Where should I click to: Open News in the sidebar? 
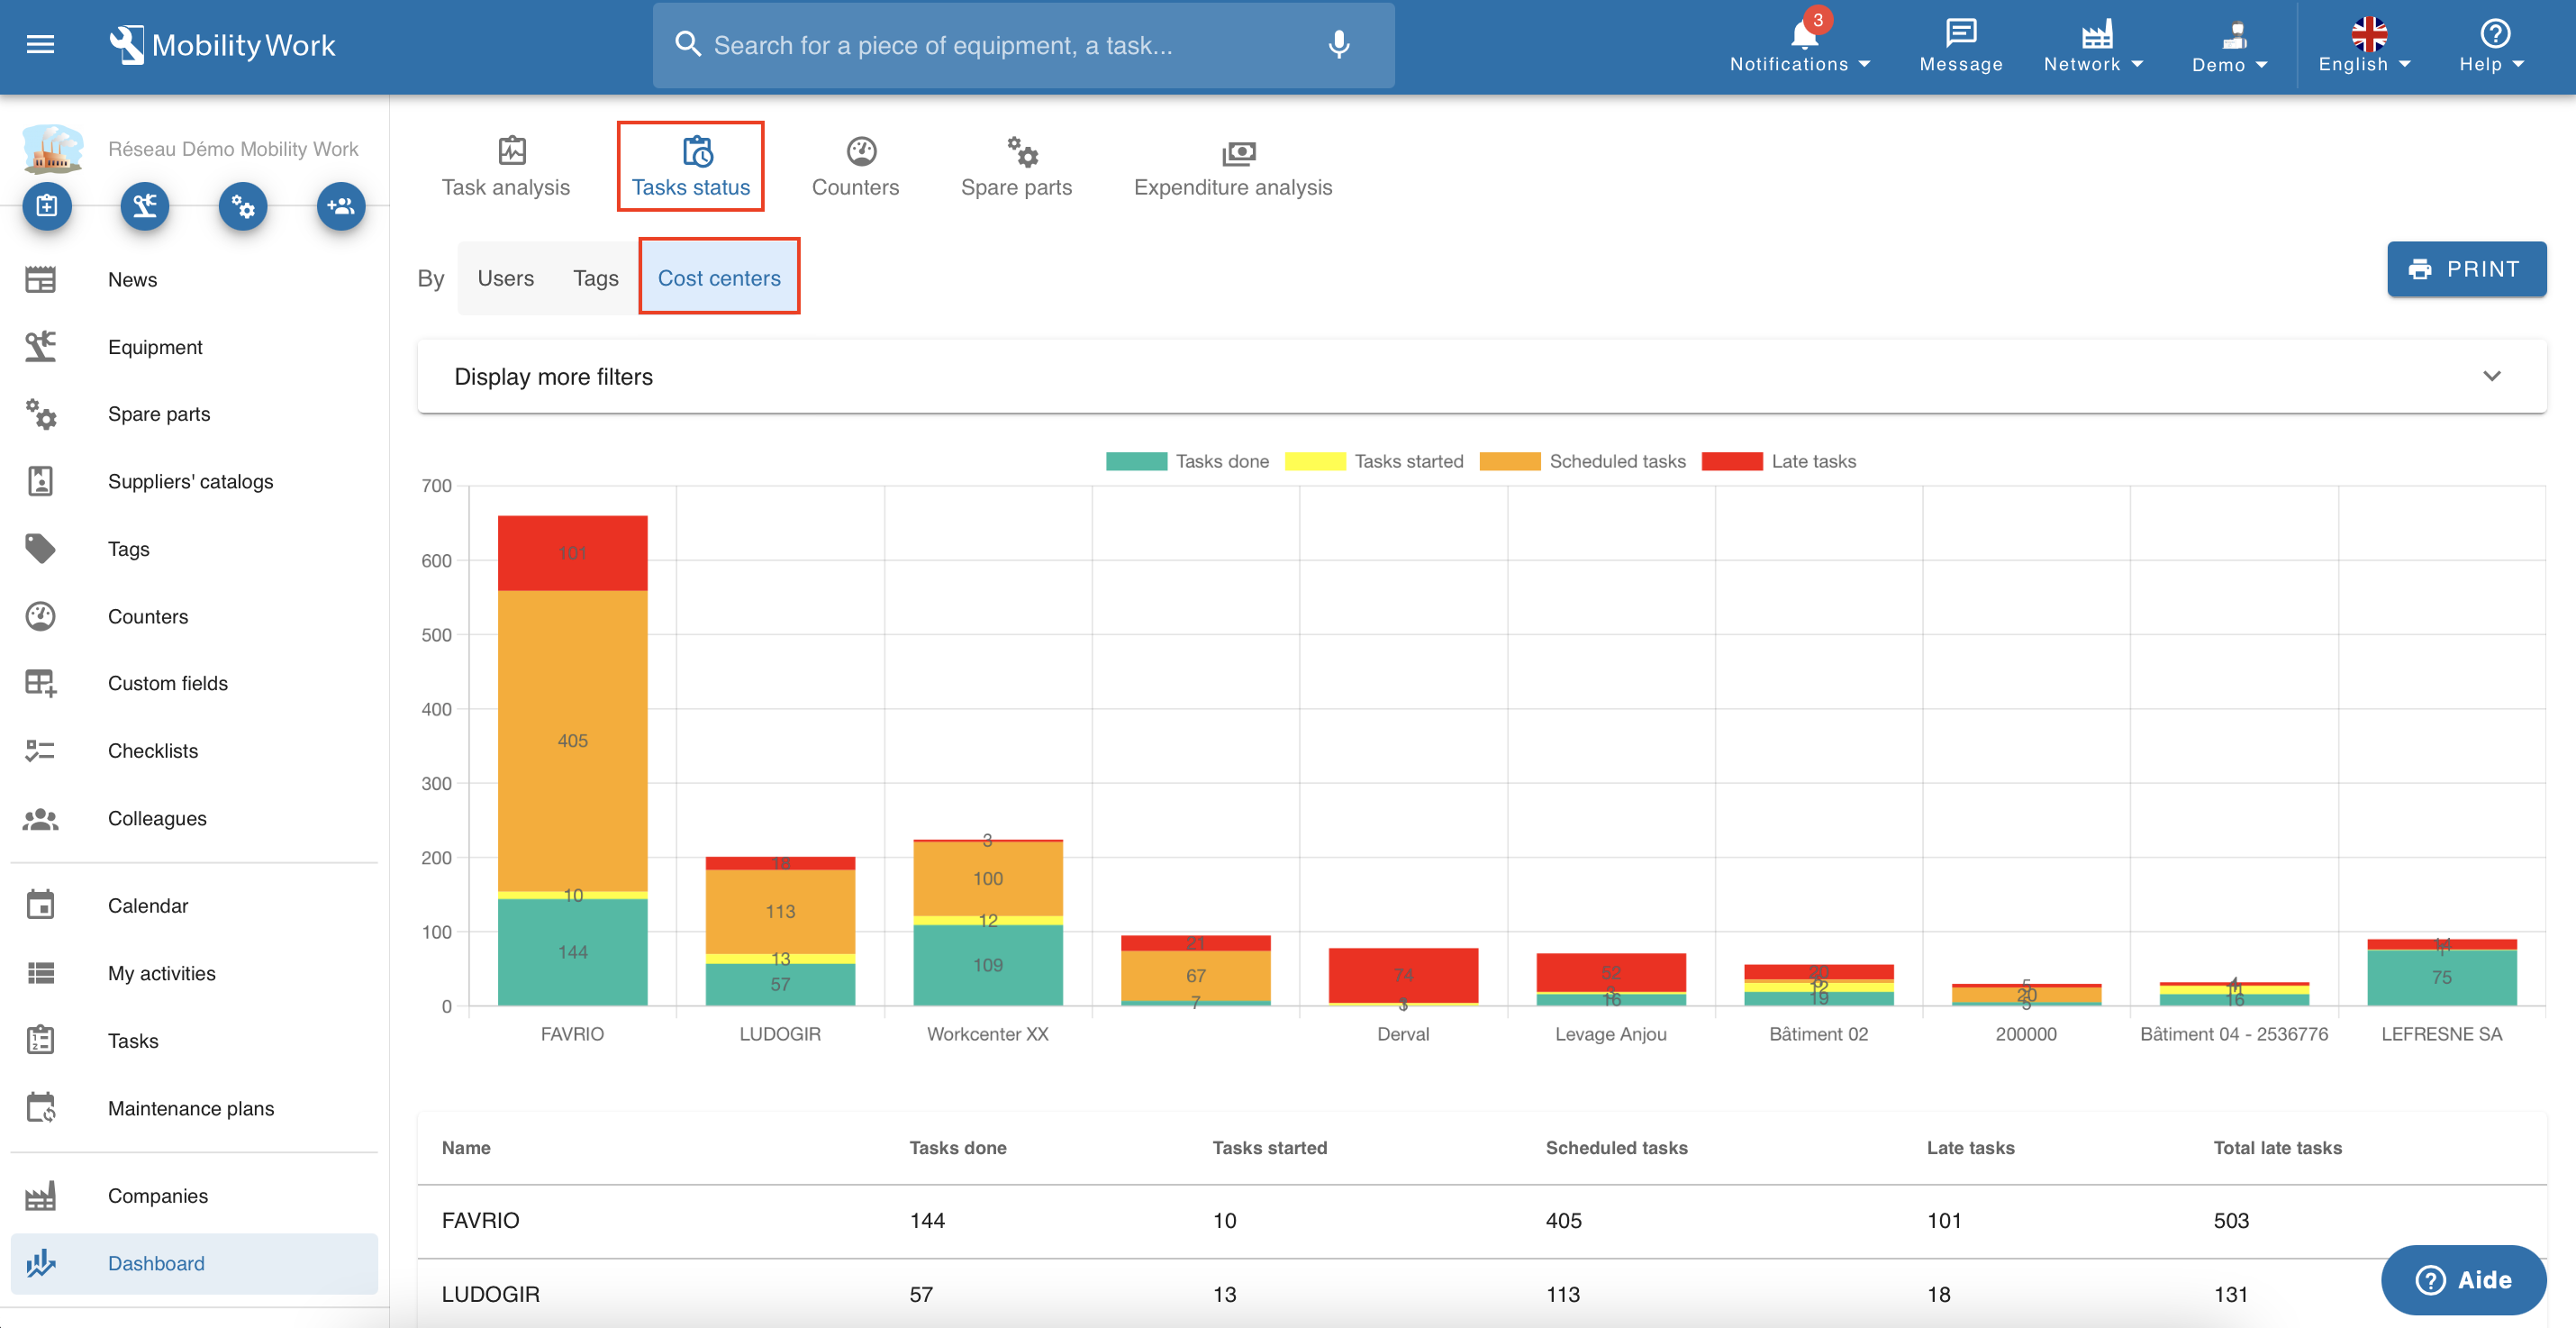pyautogui.click(x=194, y=280)
